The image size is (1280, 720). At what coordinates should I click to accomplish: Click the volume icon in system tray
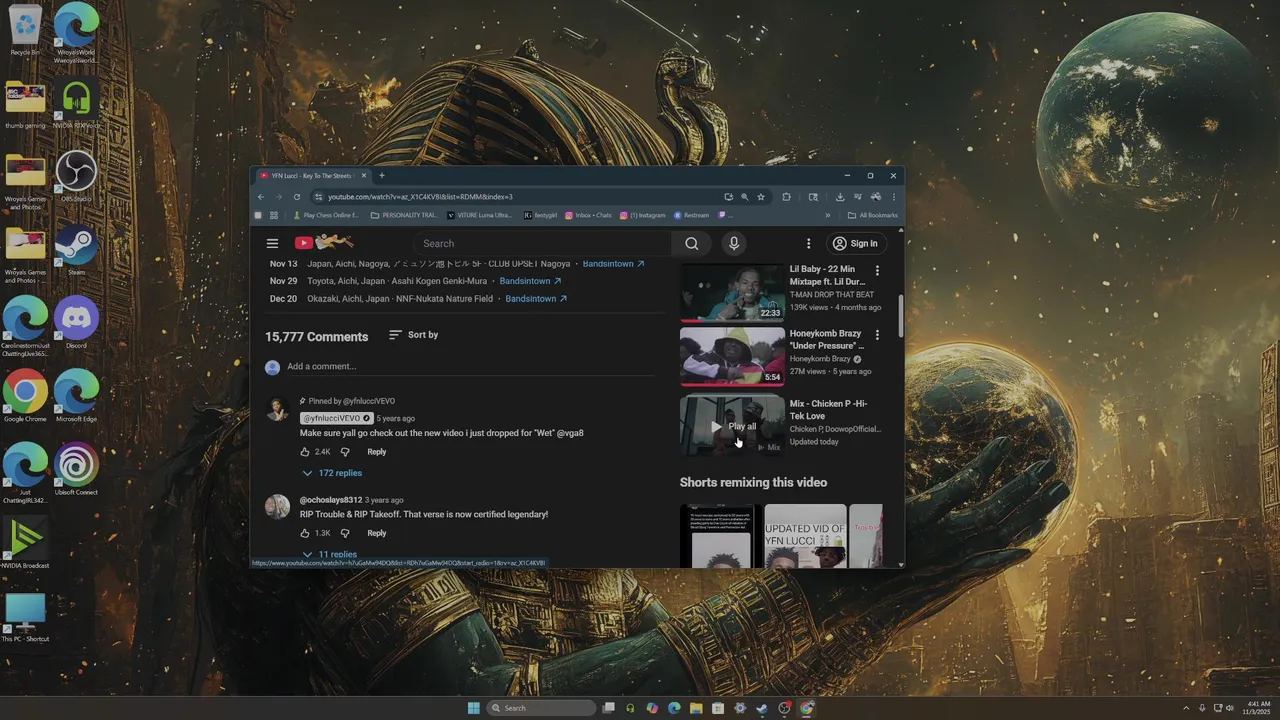click(1230, 708)
